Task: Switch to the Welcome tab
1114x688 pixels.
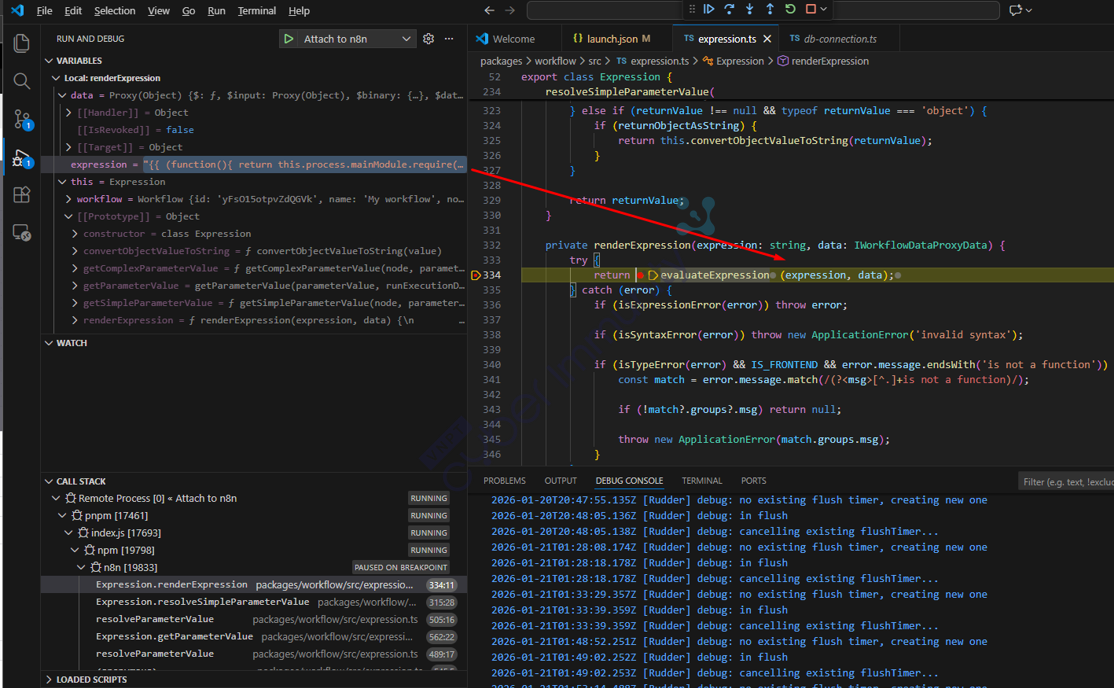Action: pos(514,39)
